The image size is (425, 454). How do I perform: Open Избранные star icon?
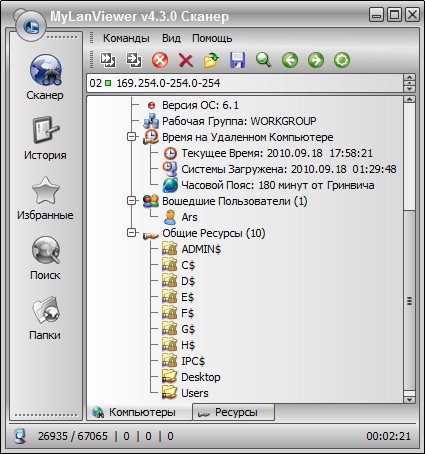pos(45,190)
